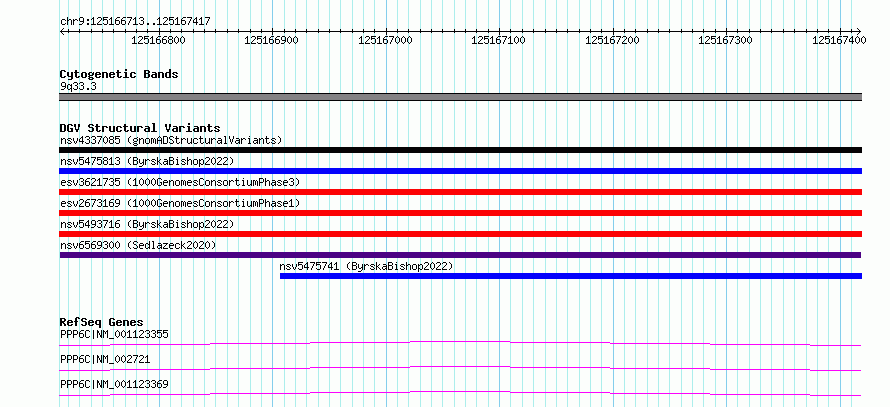Click ruler position 125167400

[x=839, y=40]
